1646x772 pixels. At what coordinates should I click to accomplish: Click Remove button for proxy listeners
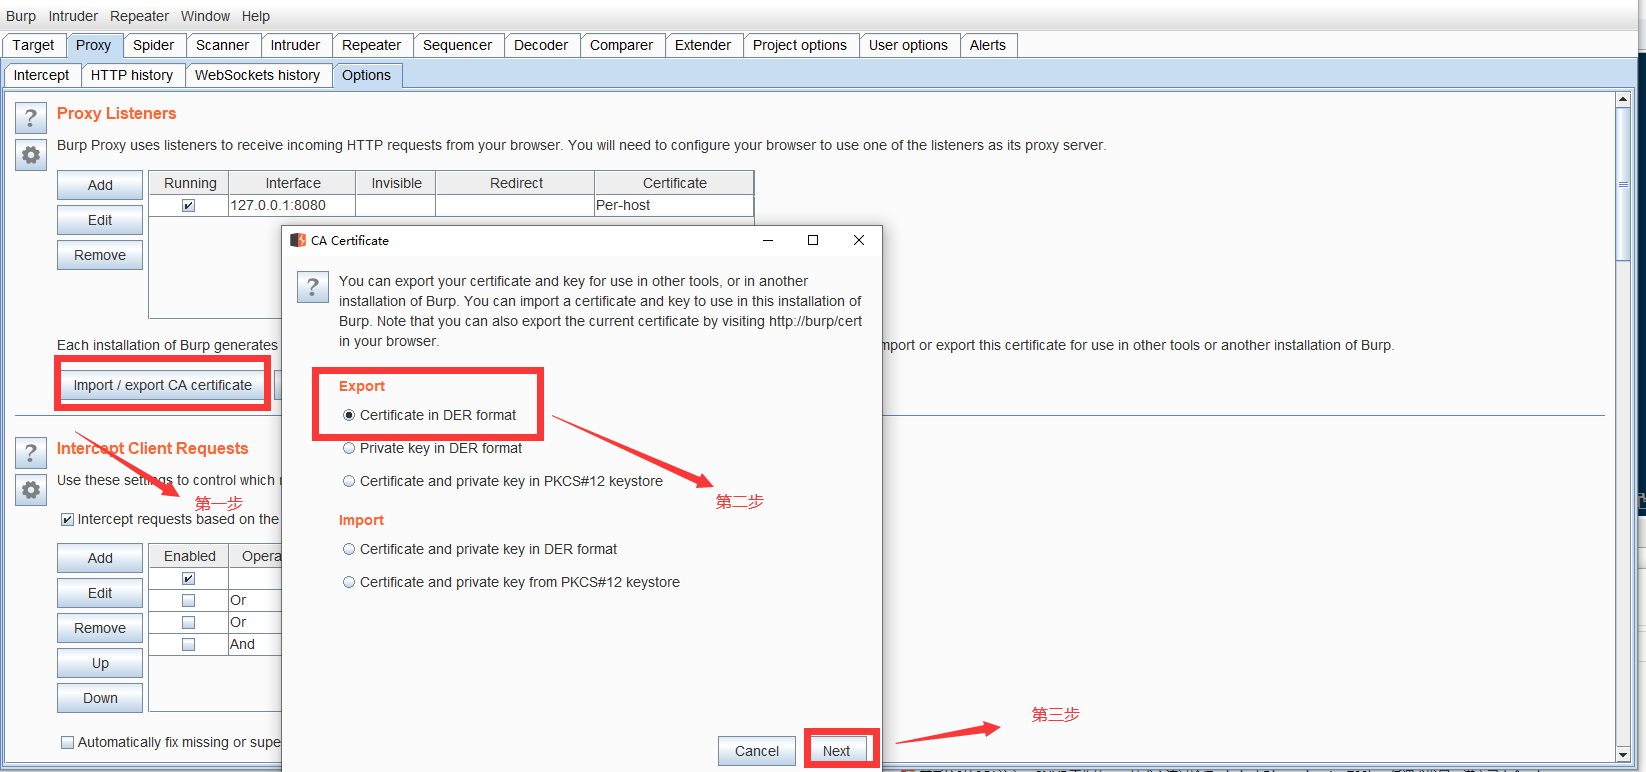(x=100, y=255)
